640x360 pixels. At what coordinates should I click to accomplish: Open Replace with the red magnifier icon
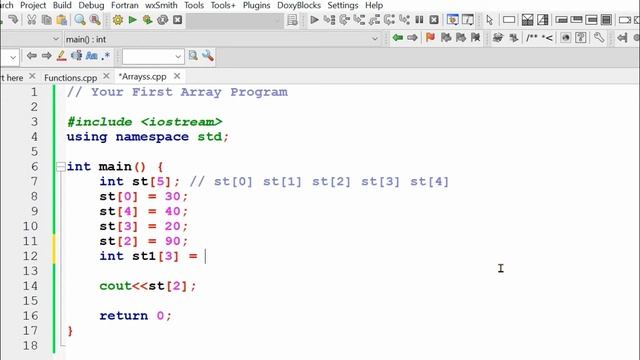coord(95,20)
